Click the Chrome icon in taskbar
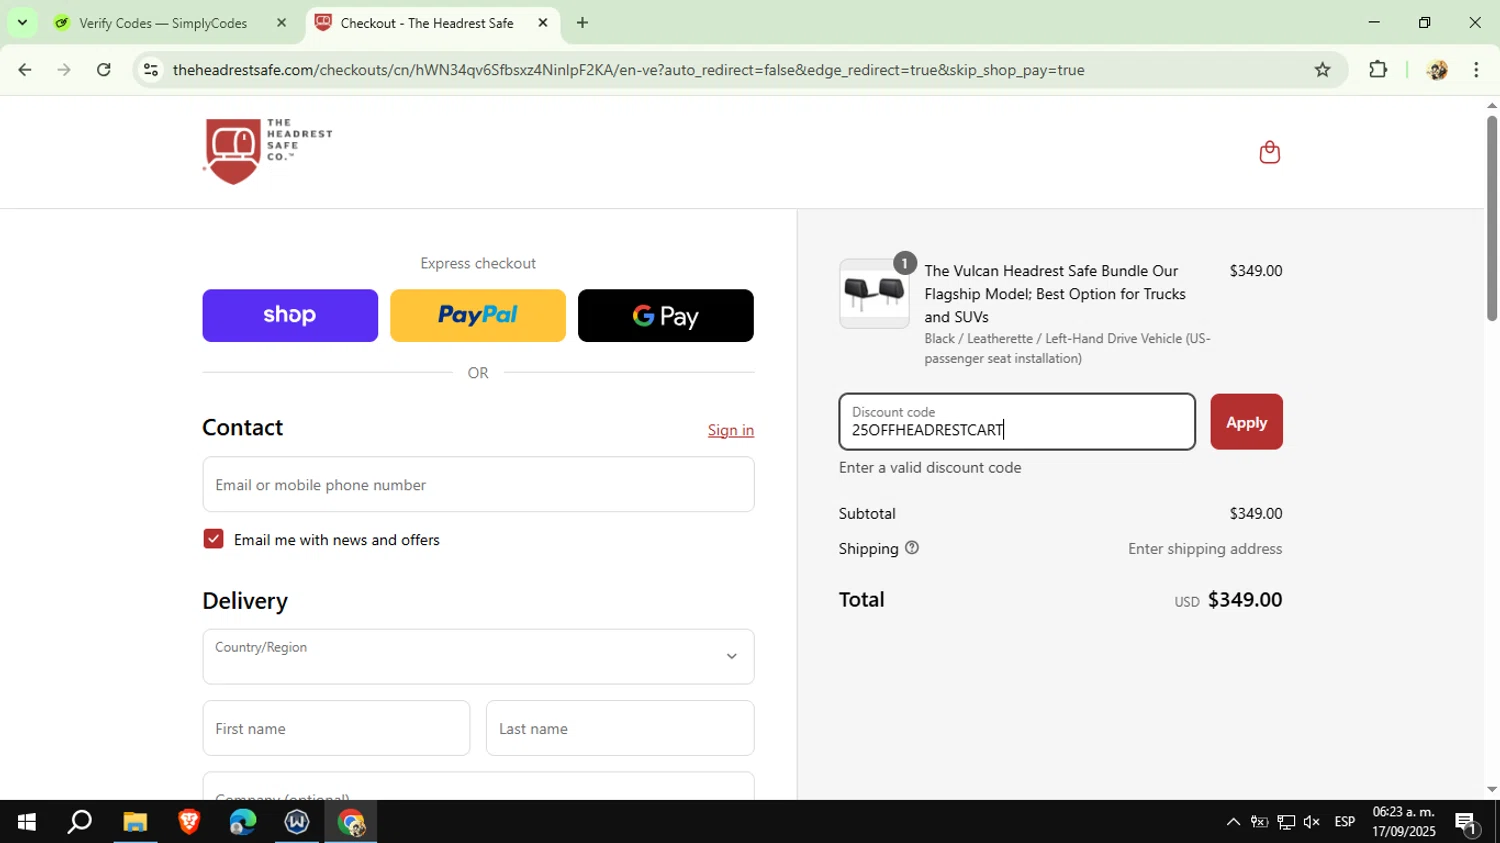 pos(351,822)
